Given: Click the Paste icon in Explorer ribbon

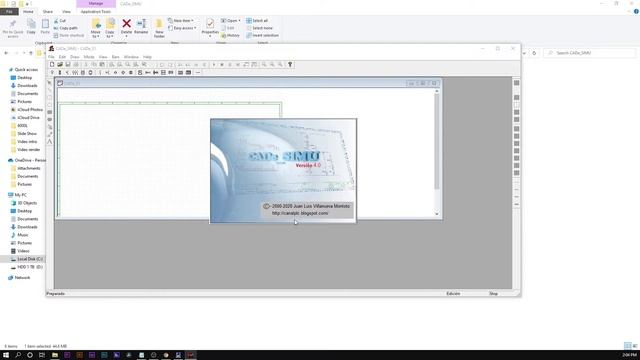Looking at the screenshot, I should 45,27.
